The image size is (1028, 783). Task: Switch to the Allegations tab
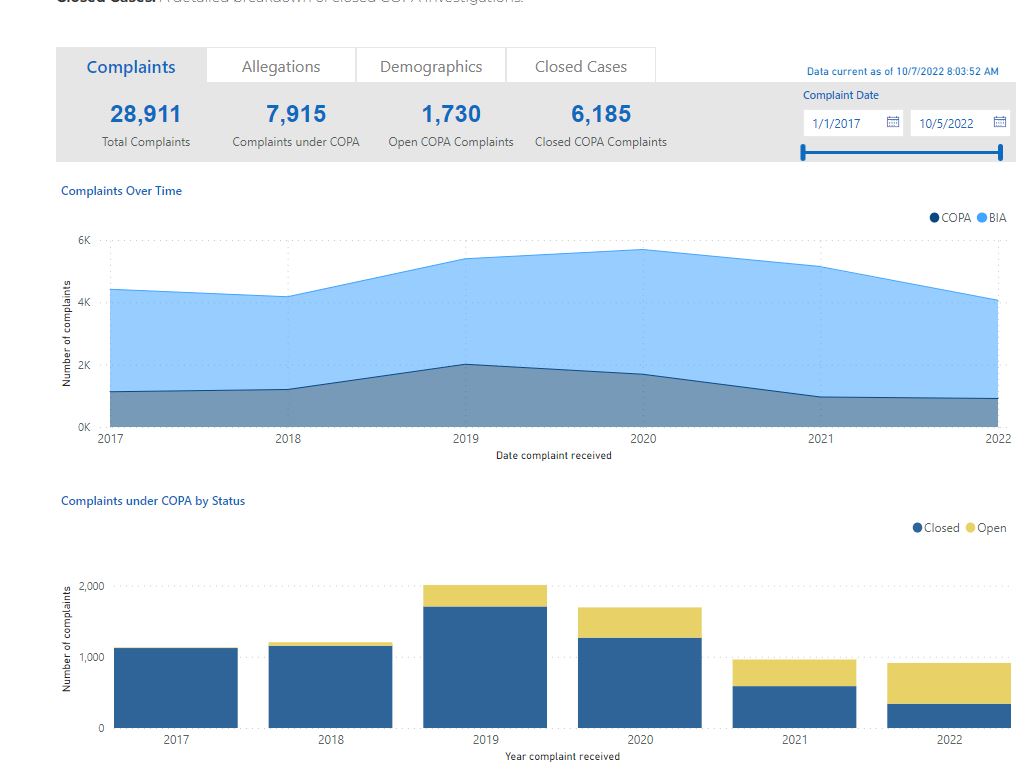(281, 66)
